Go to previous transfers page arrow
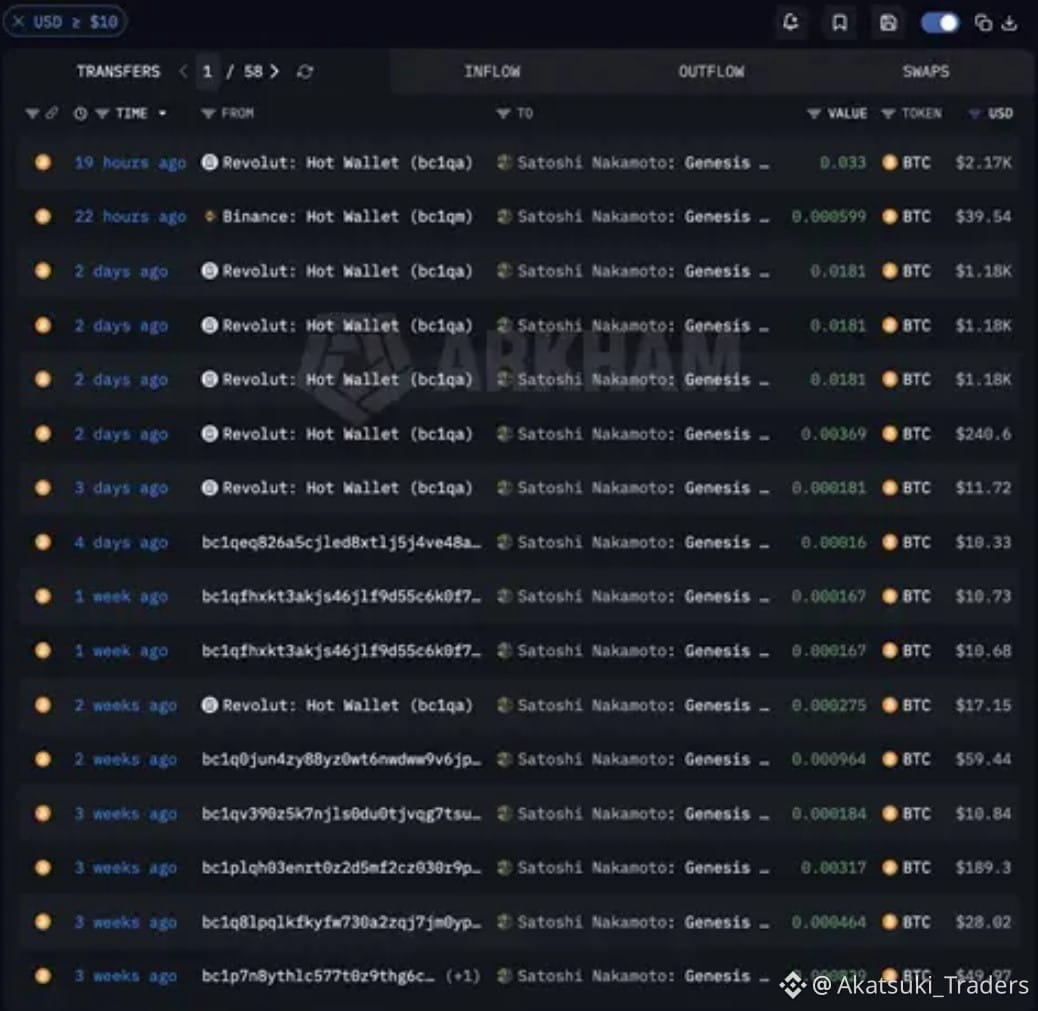Viewport: 1038px width, 1011px height. pyautogui.click(x=183, y=71)
